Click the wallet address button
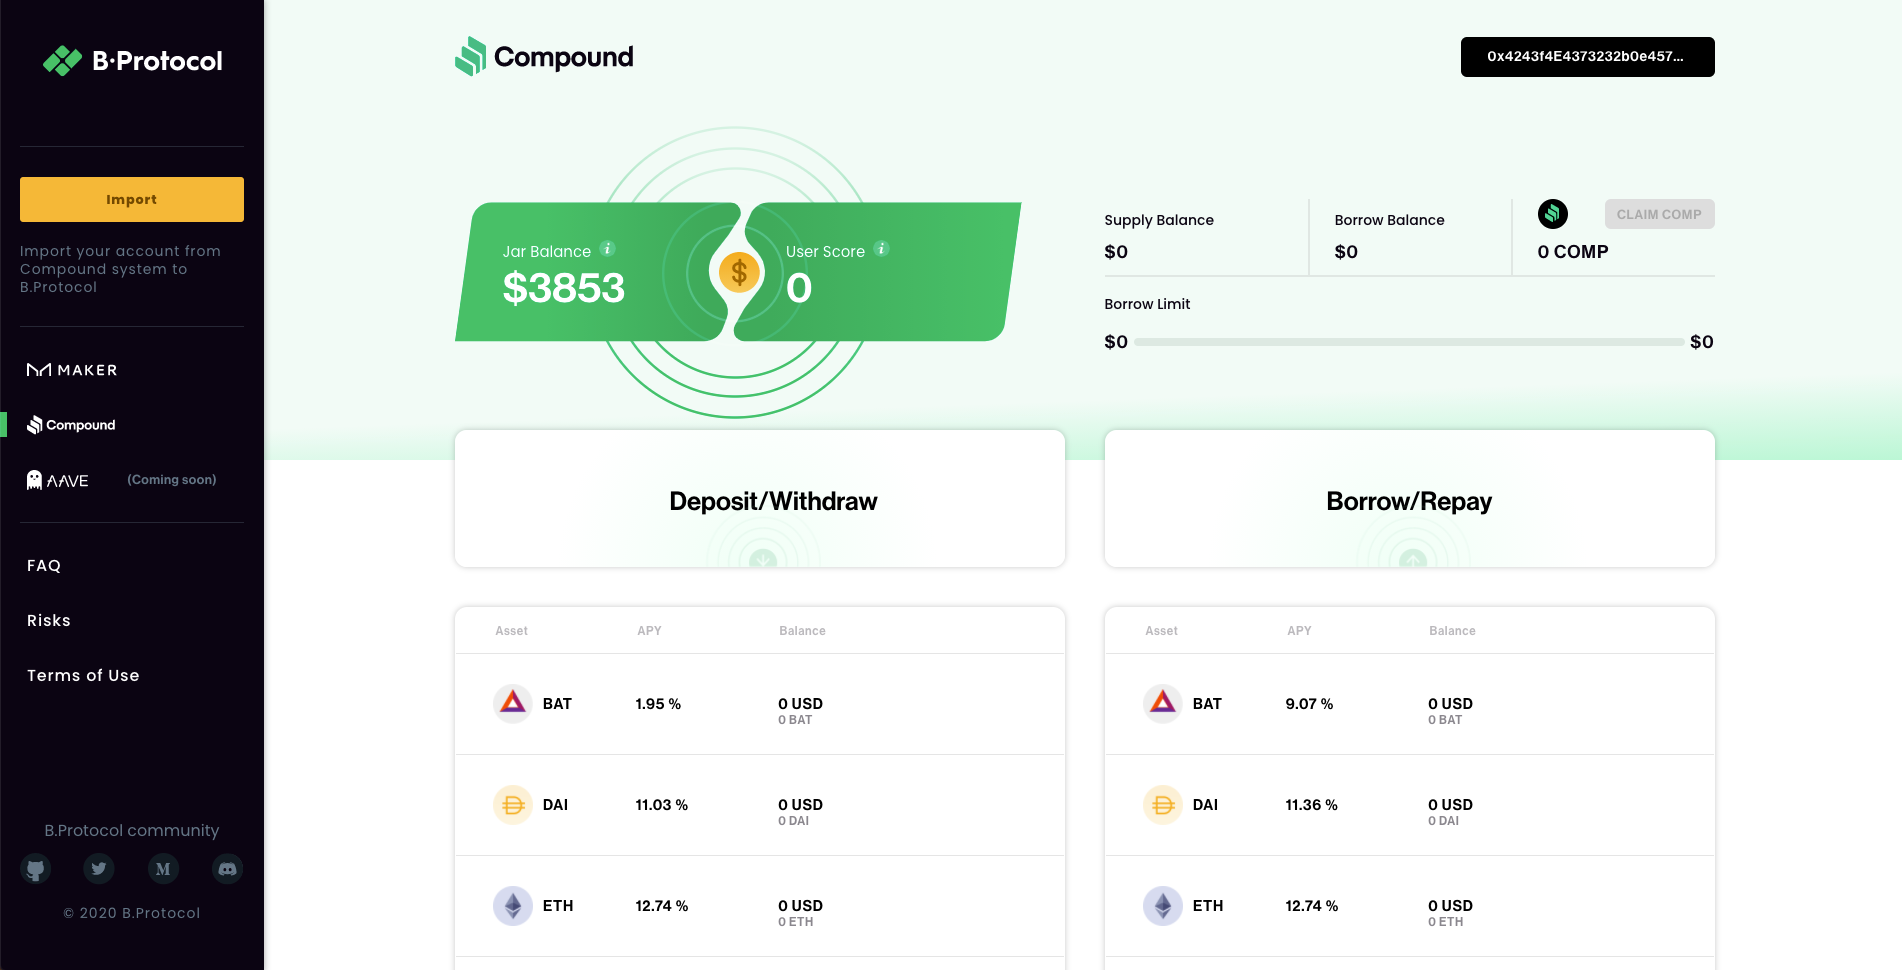The width and height of the screenshot is (1902, 970). click(1587, 57)
